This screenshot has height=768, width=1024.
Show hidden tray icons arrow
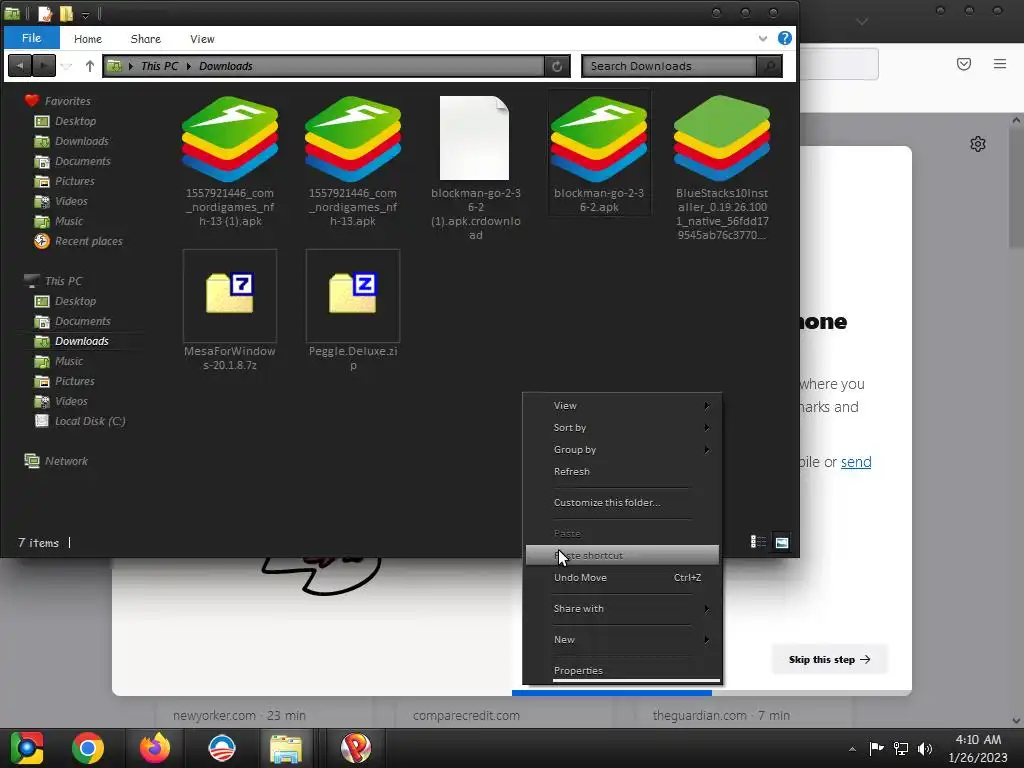pos(852,749)
